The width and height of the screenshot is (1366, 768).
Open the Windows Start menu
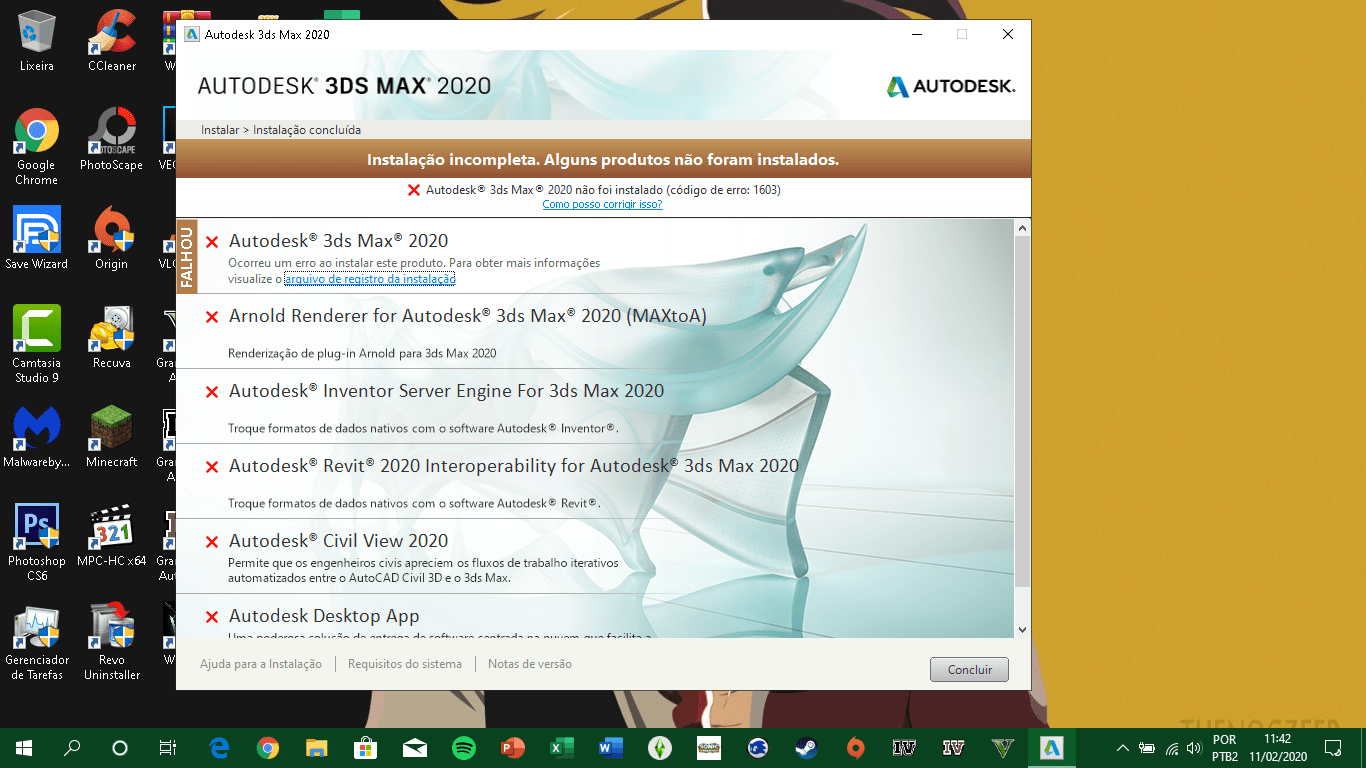pos(24,747)
